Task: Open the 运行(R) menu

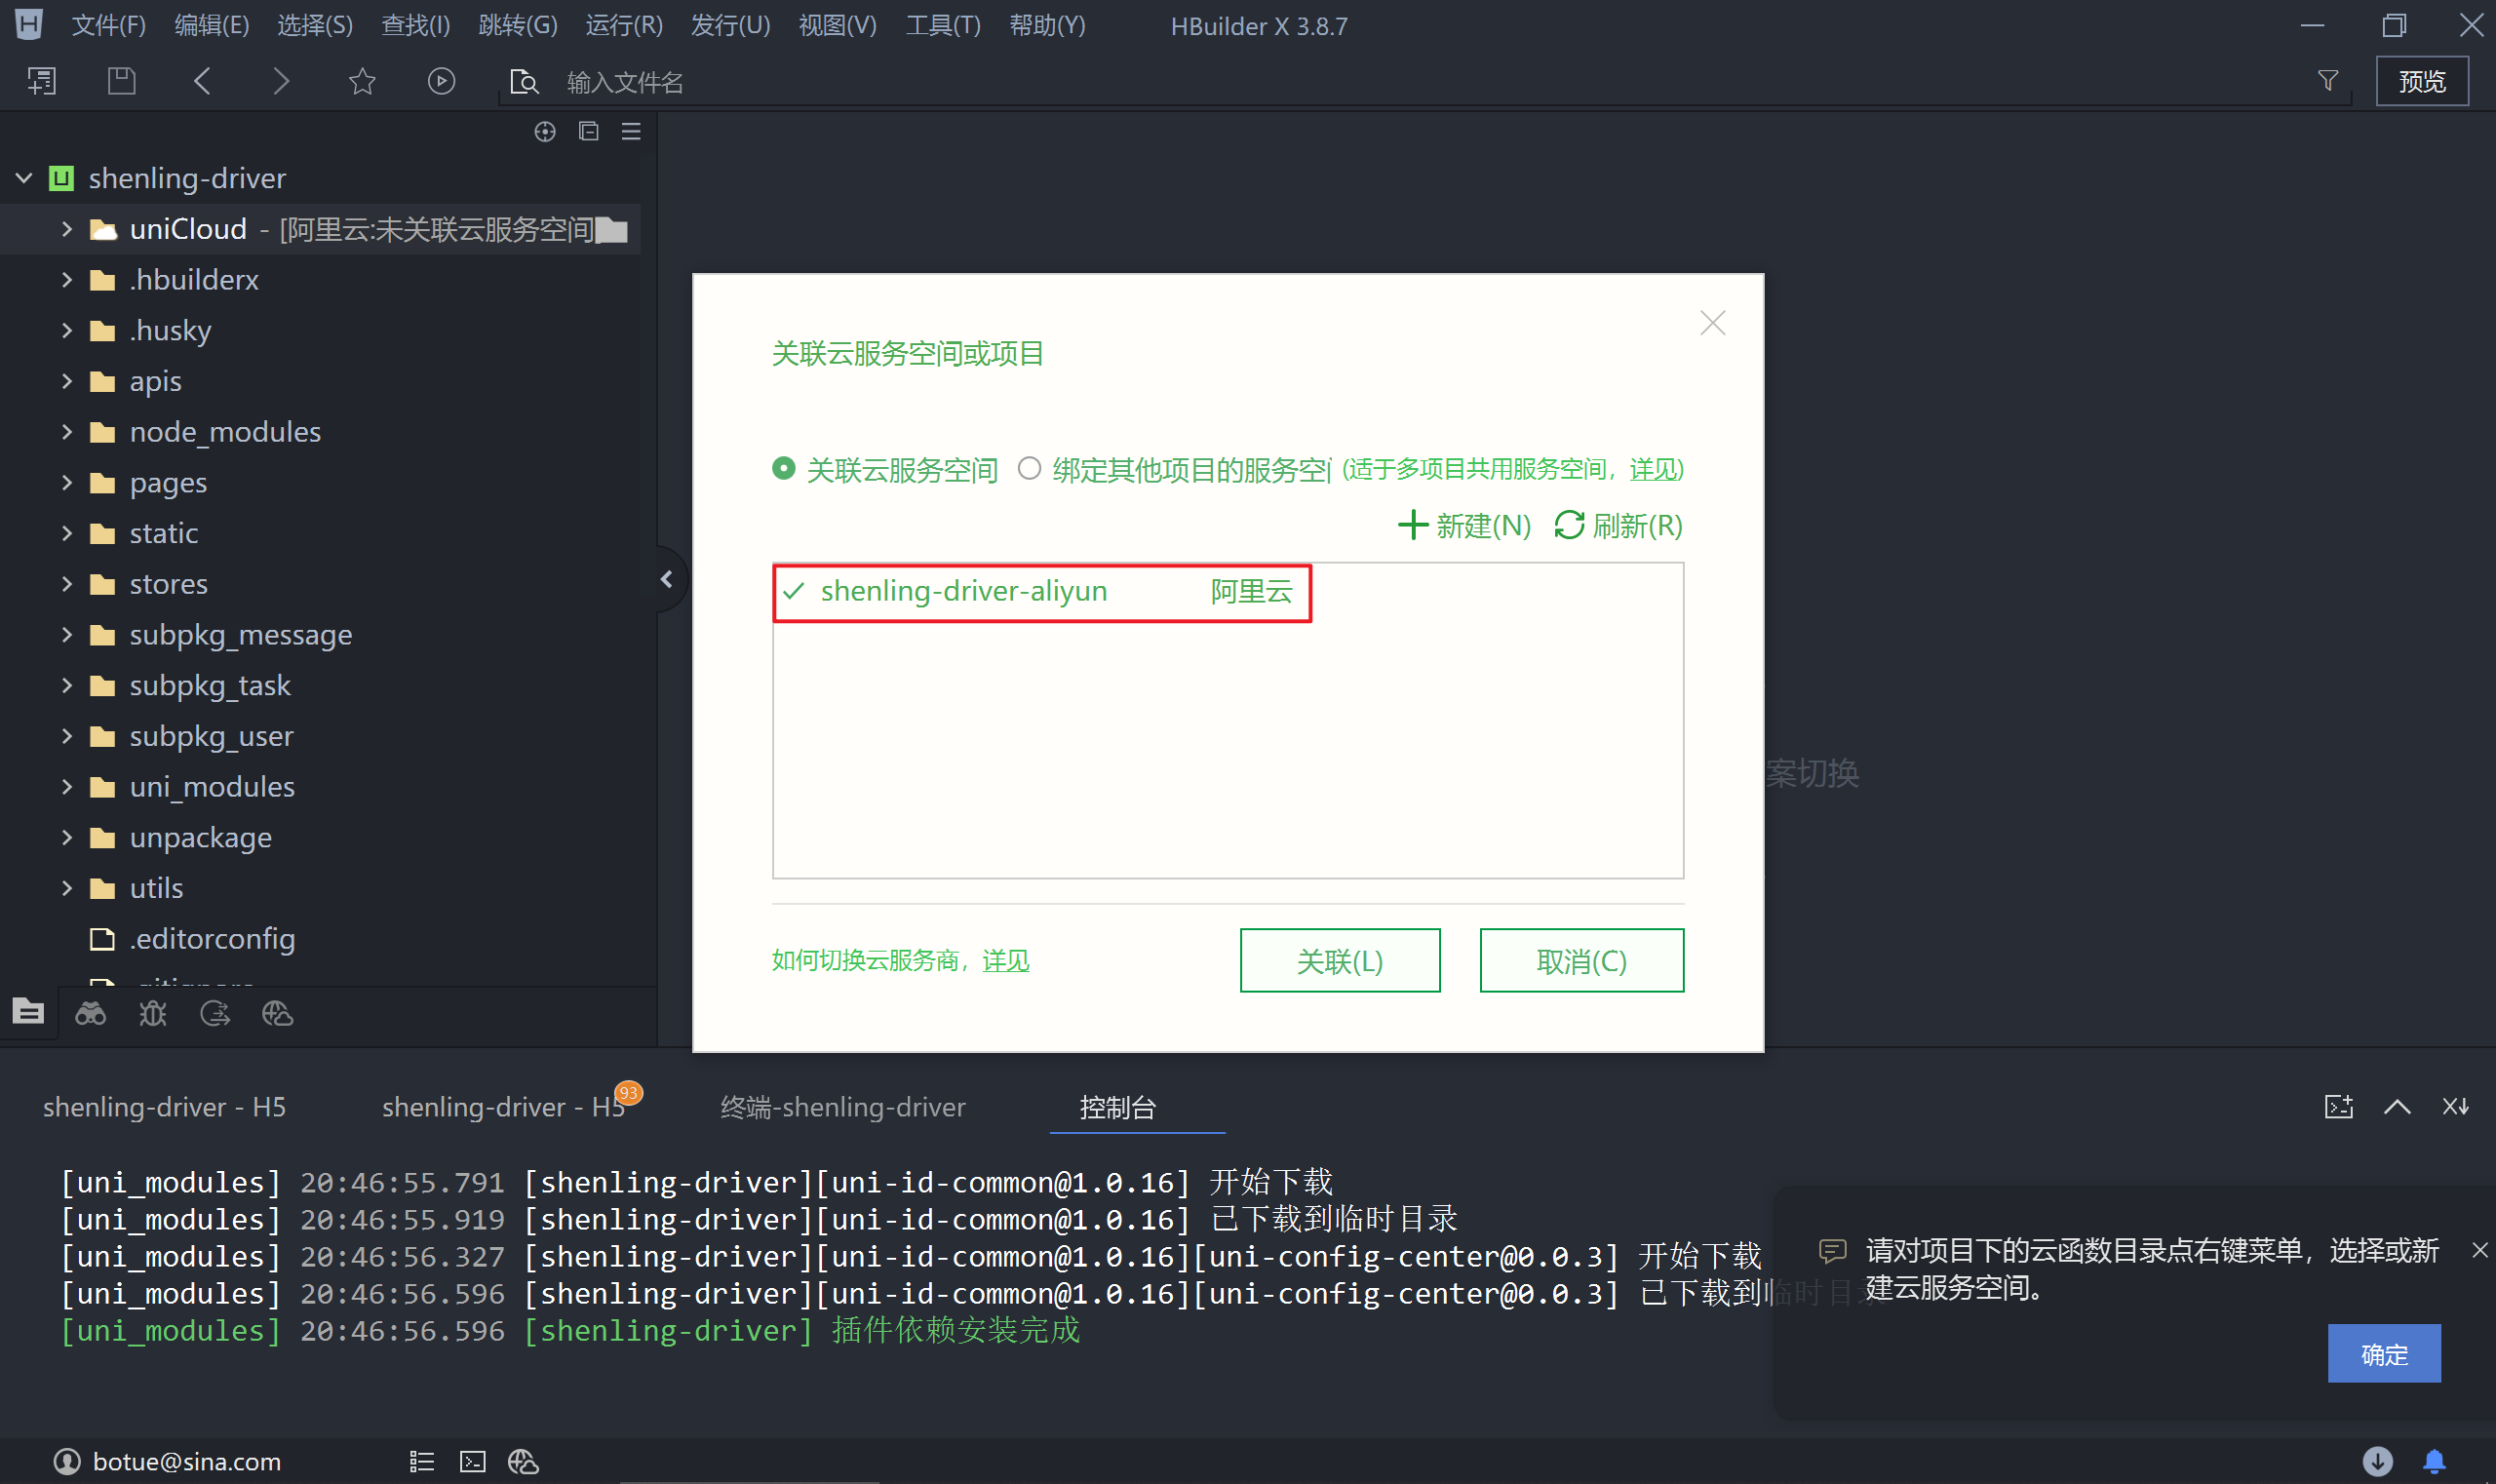Action: [623, 25]
